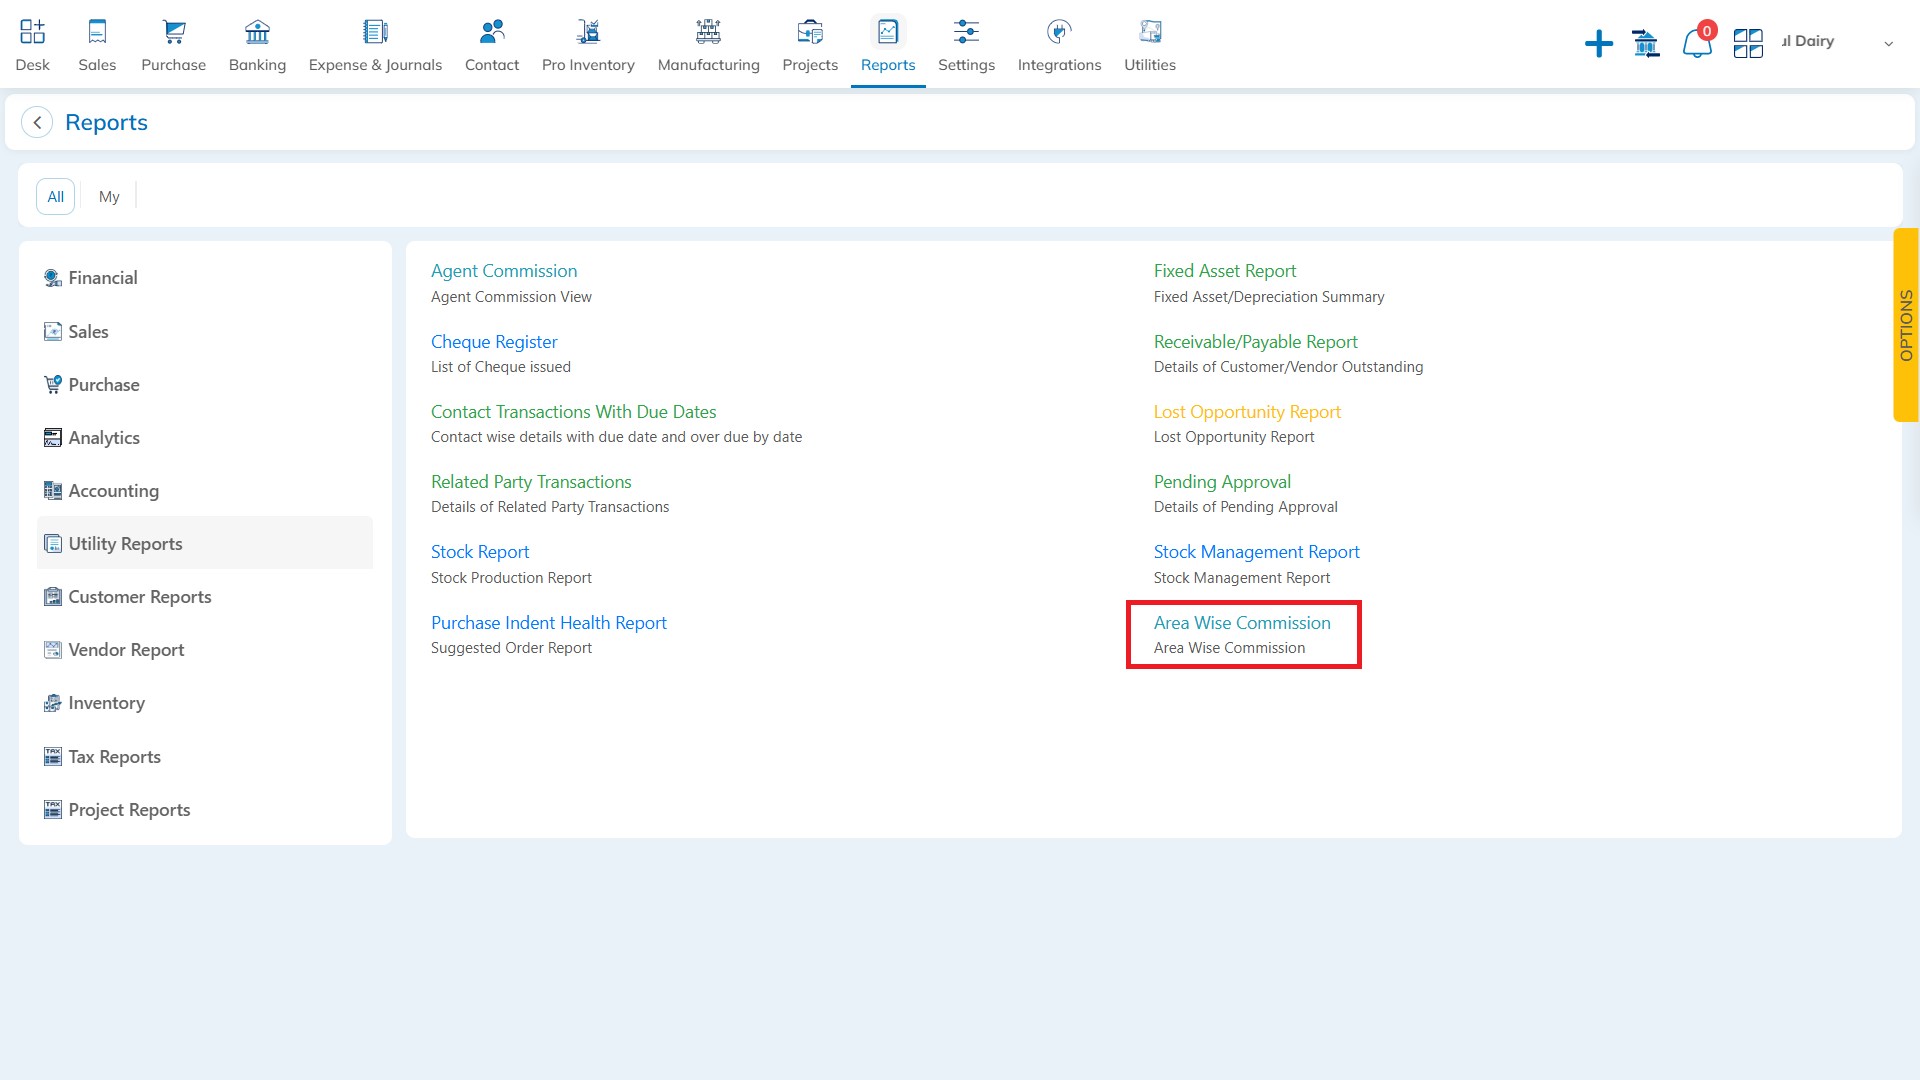Open the Stock Report link
This screenshot has width=1920, height=1080.
click(x=480, y=552)
